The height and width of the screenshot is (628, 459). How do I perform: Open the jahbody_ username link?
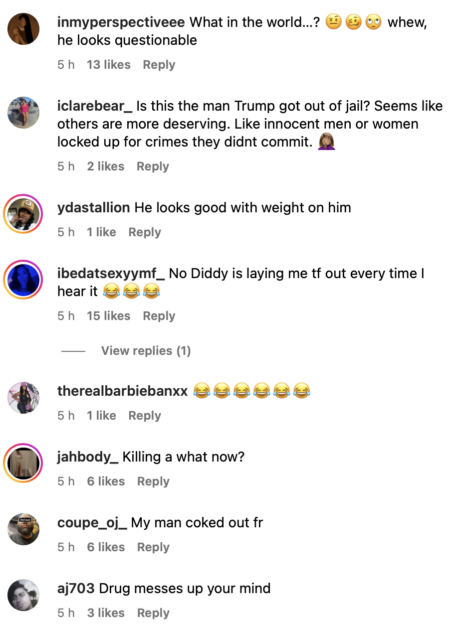tap(87, 457)
